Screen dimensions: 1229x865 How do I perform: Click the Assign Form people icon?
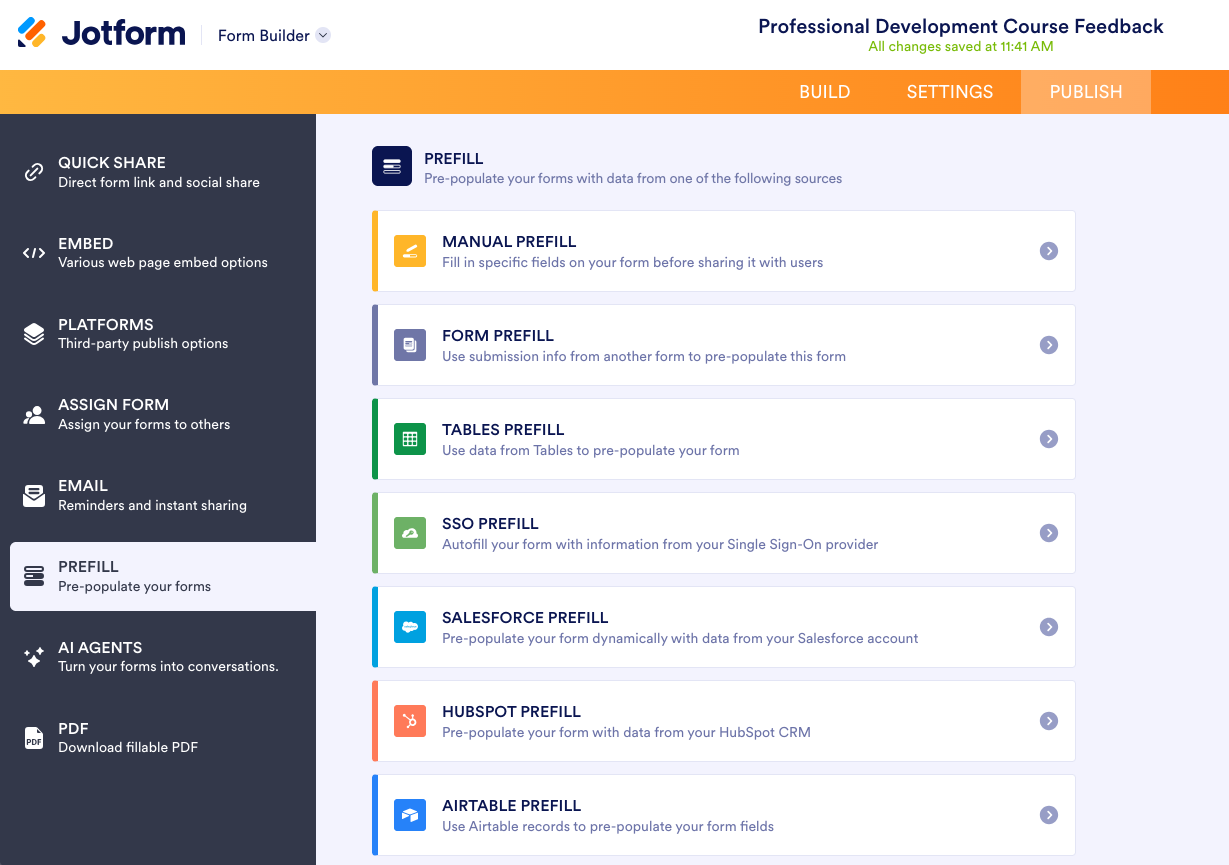[34, 415]
